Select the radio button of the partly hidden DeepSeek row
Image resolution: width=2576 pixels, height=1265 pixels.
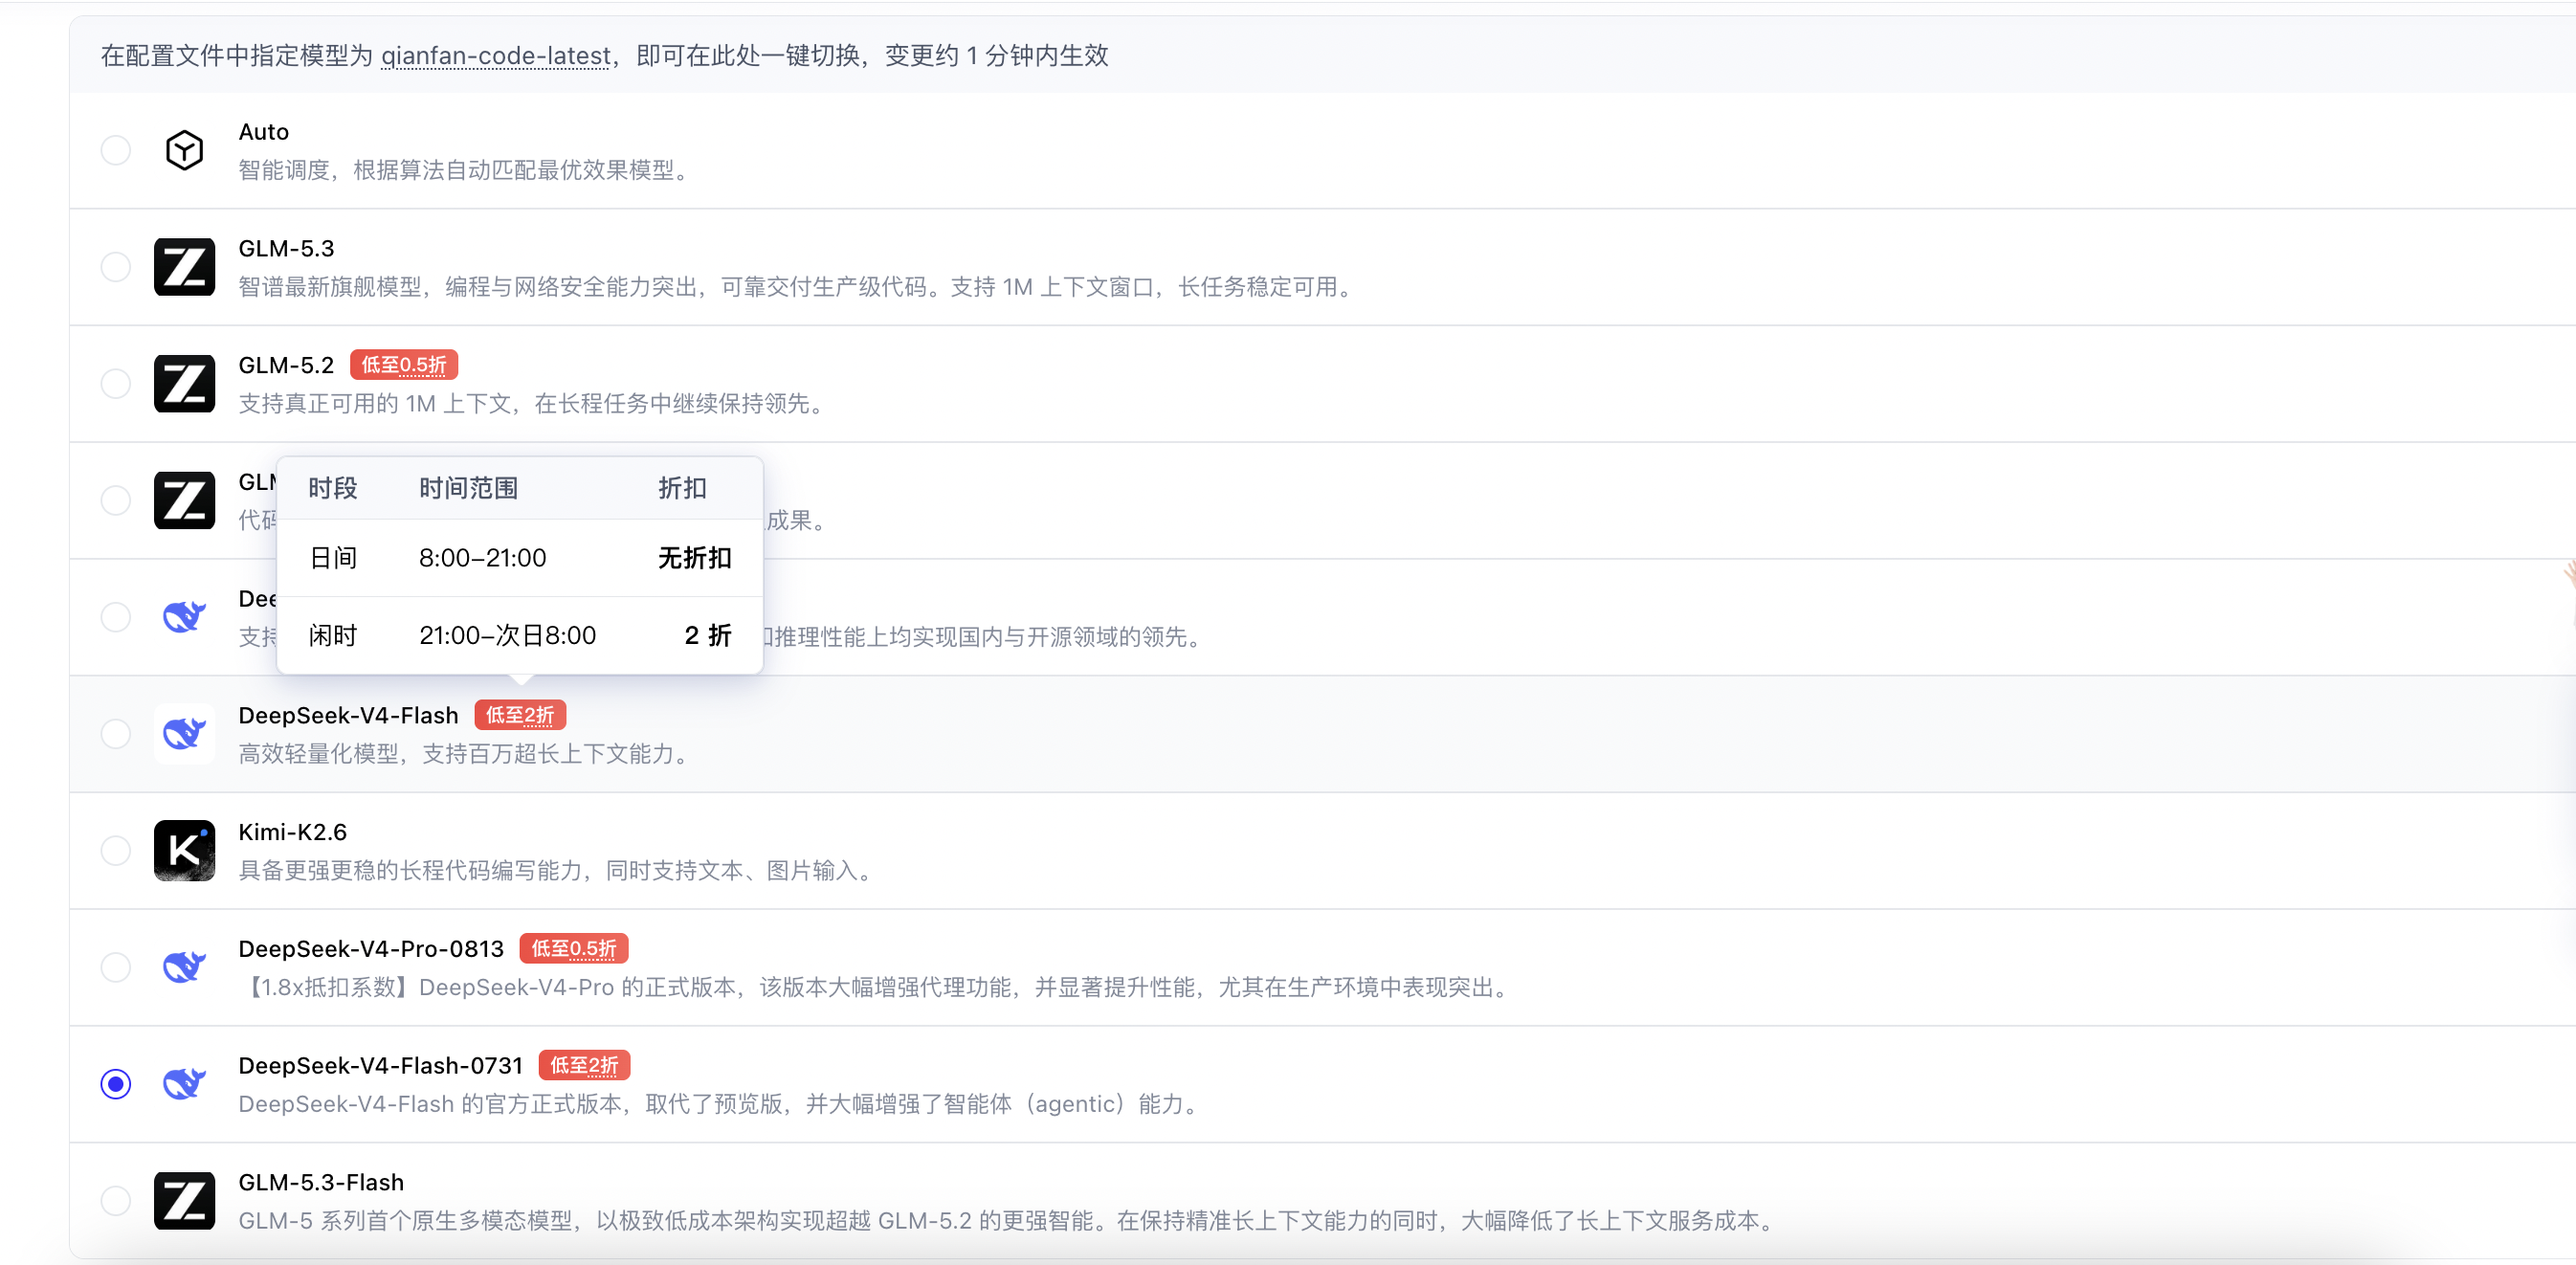pos(116,617)
